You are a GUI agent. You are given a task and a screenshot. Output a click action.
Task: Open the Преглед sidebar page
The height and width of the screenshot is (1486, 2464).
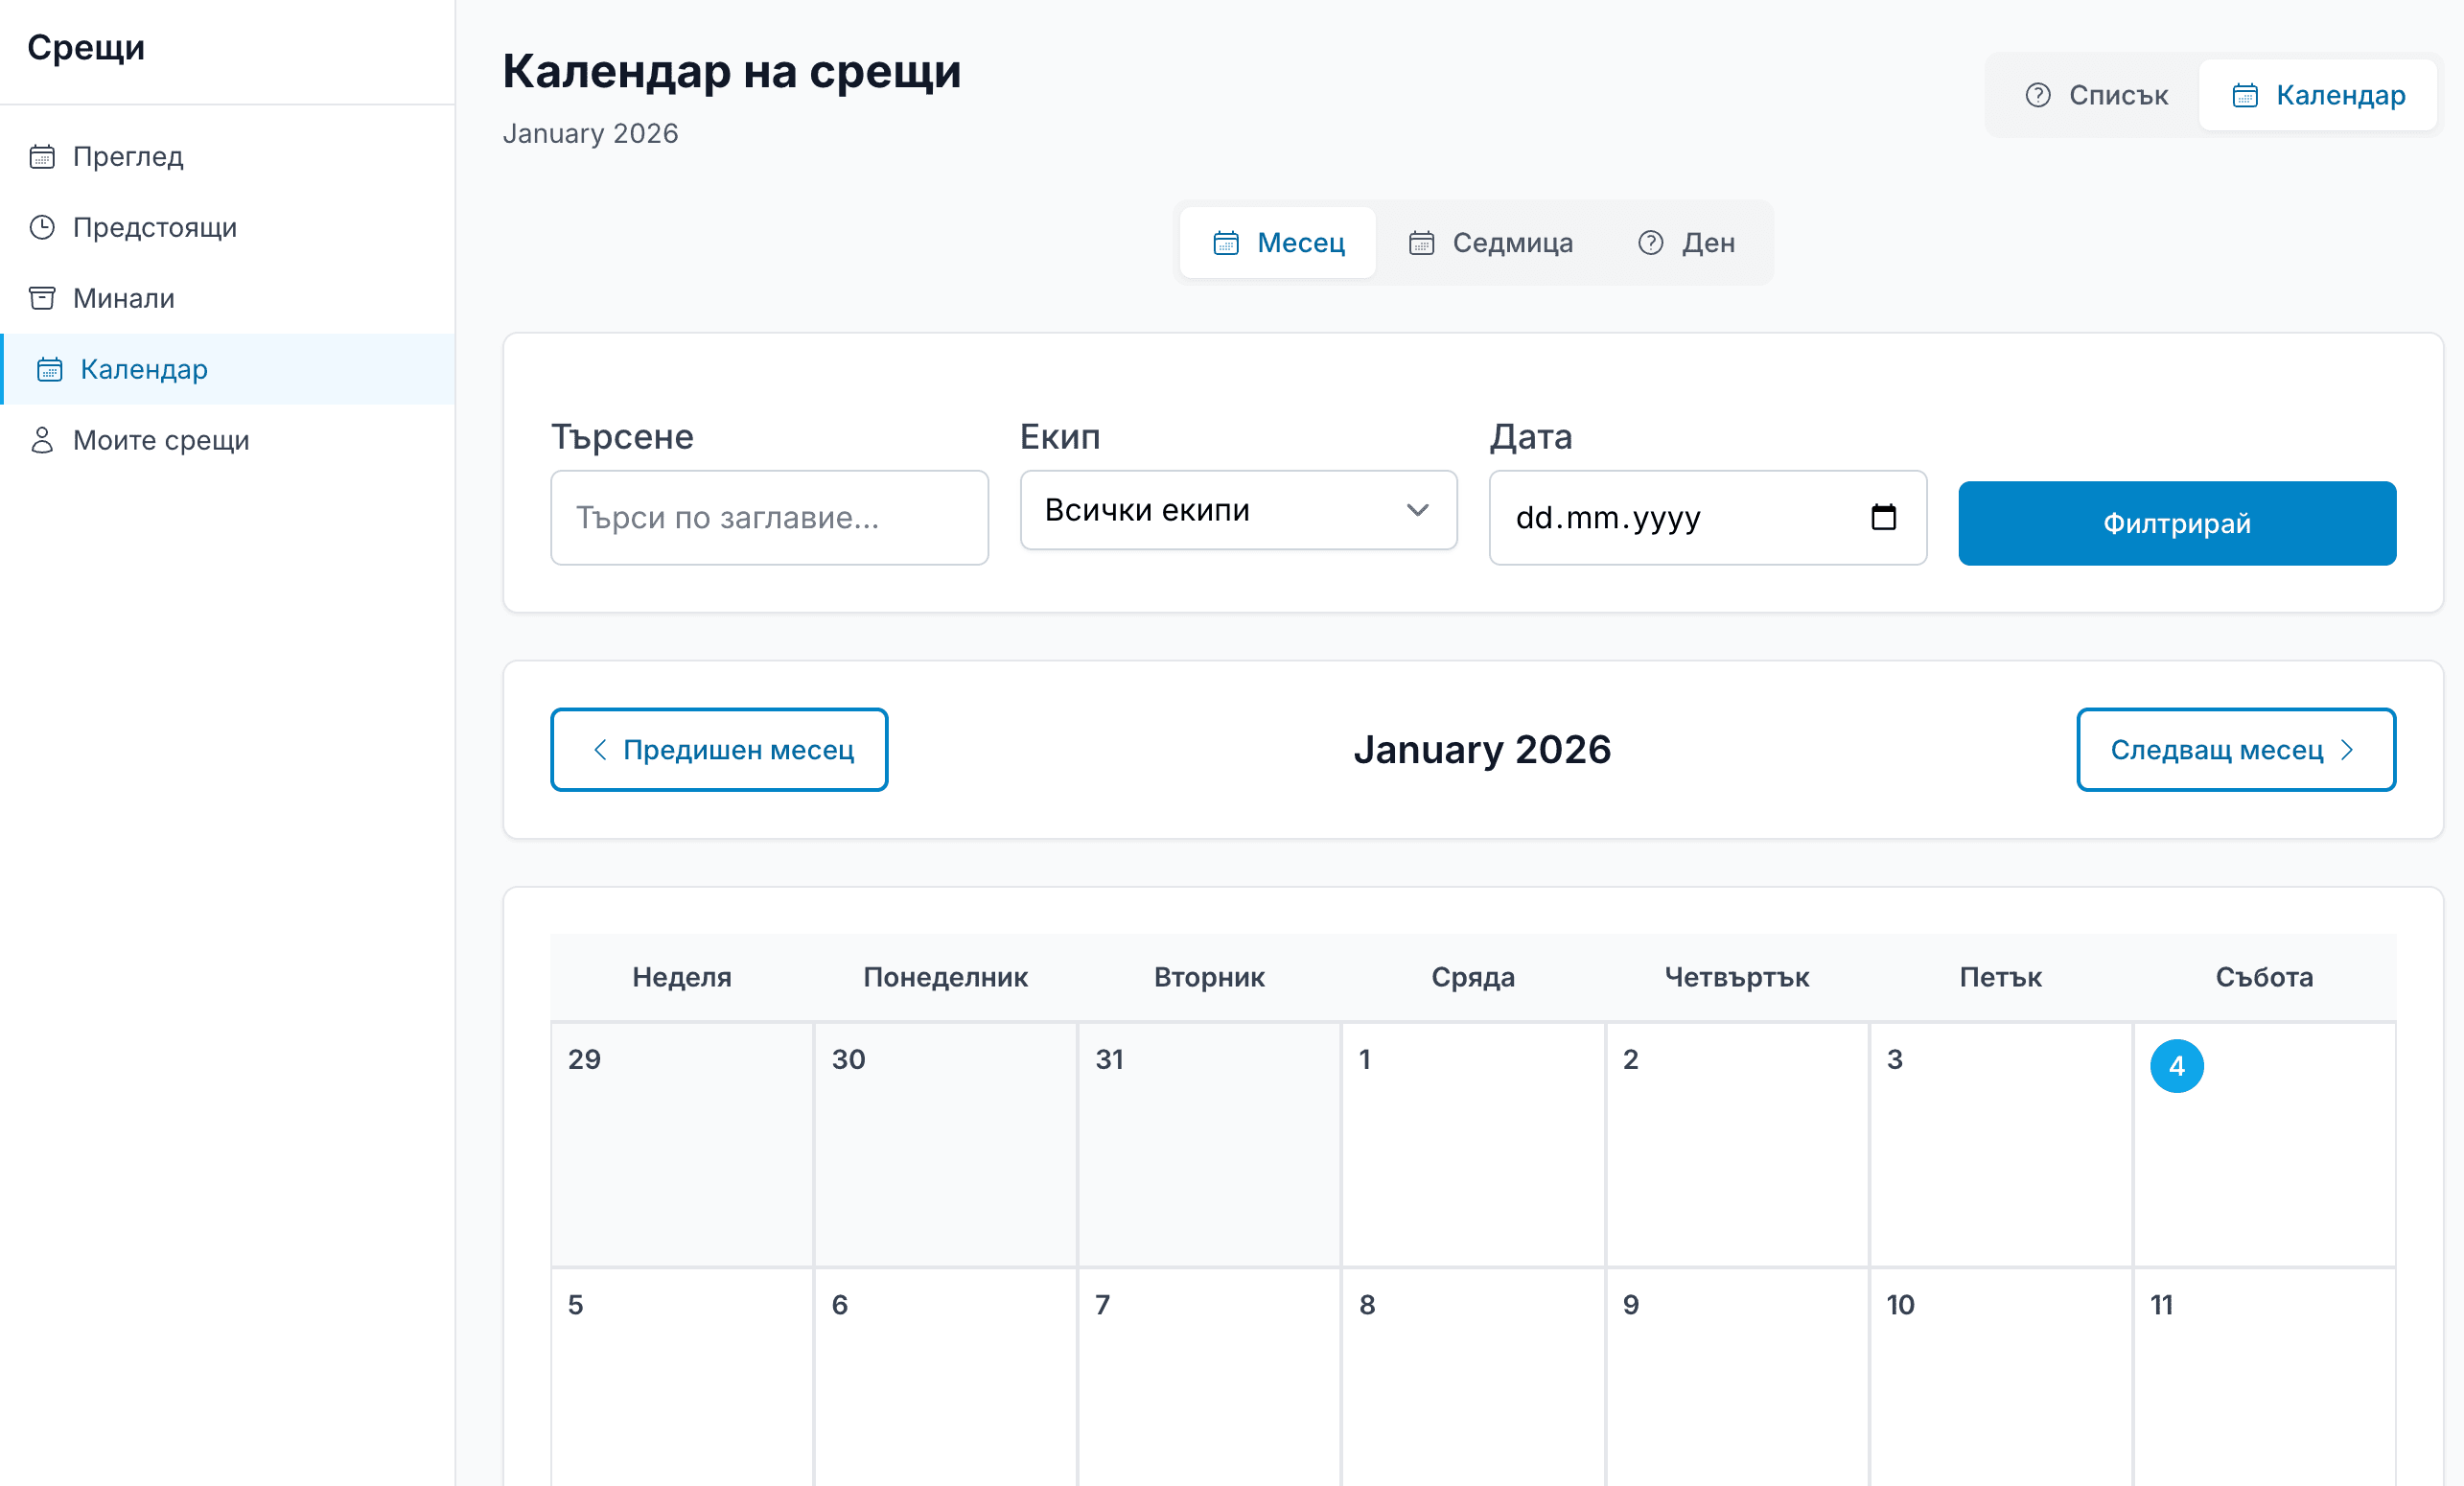(228, 156)
